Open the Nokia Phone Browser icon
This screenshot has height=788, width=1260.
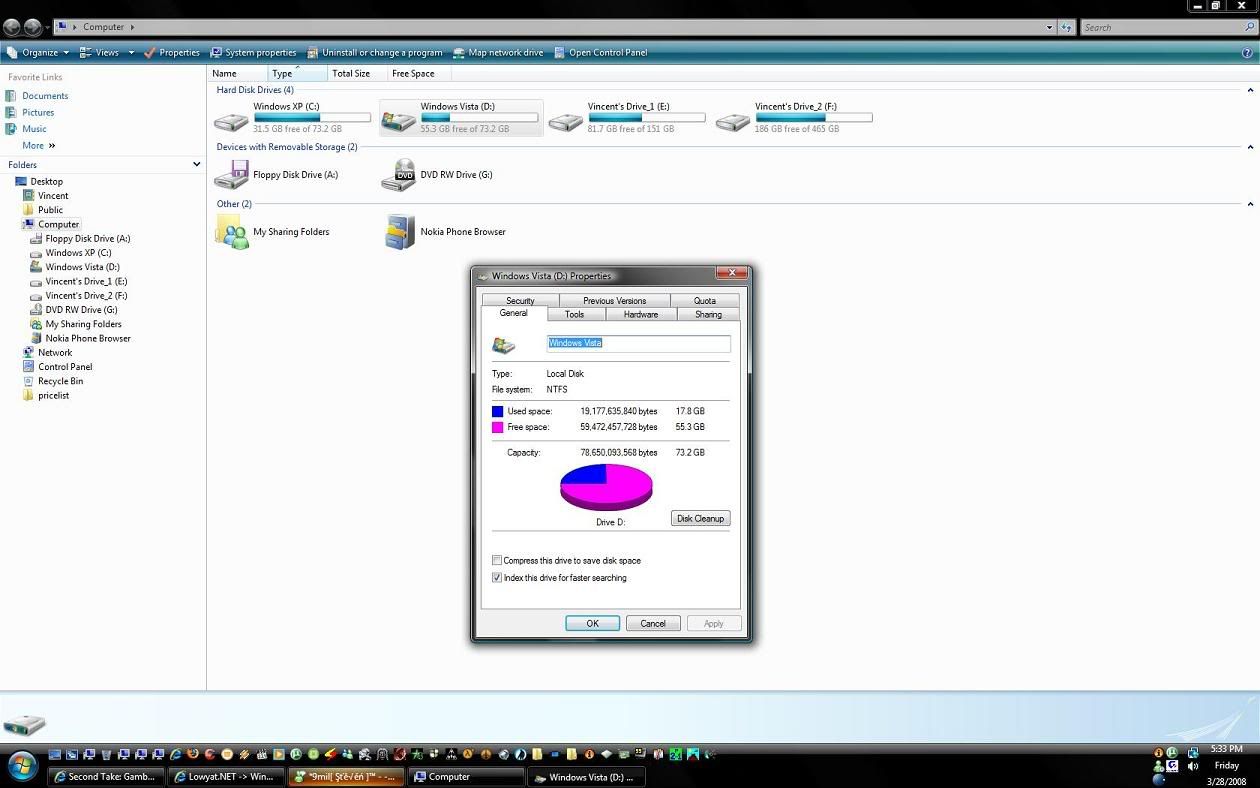click(x=399, y=232)
